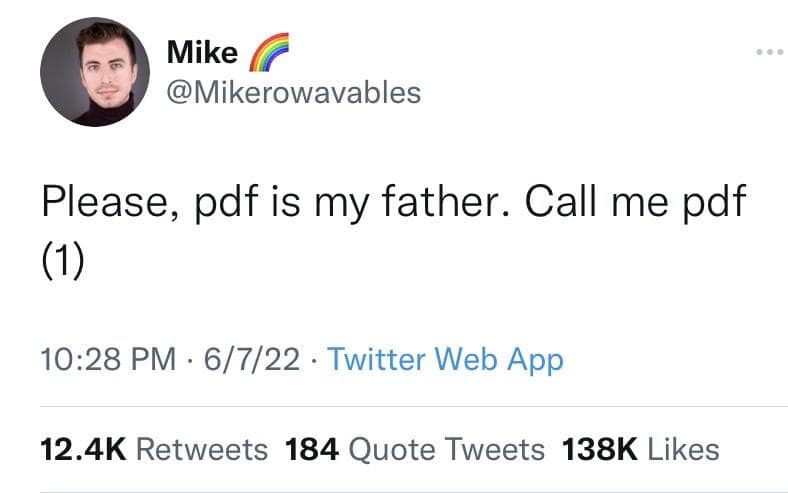Click the 10:28 PM timestamp
Image resolution: width=788 pixels, height=493 pixels.
tap(95, 360)
